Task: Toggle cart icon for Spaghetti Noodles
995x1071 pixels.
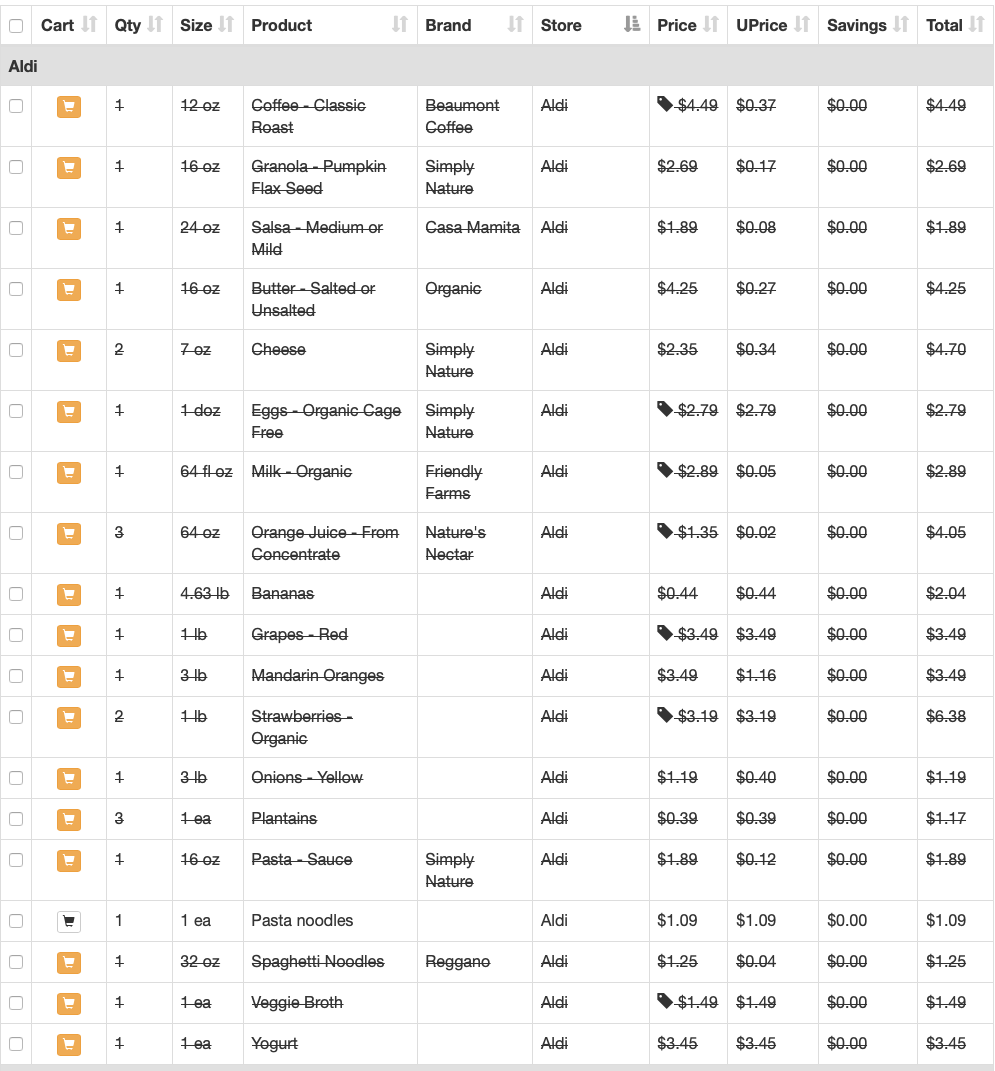Action: pyautogui.click(x=69, y=962)
